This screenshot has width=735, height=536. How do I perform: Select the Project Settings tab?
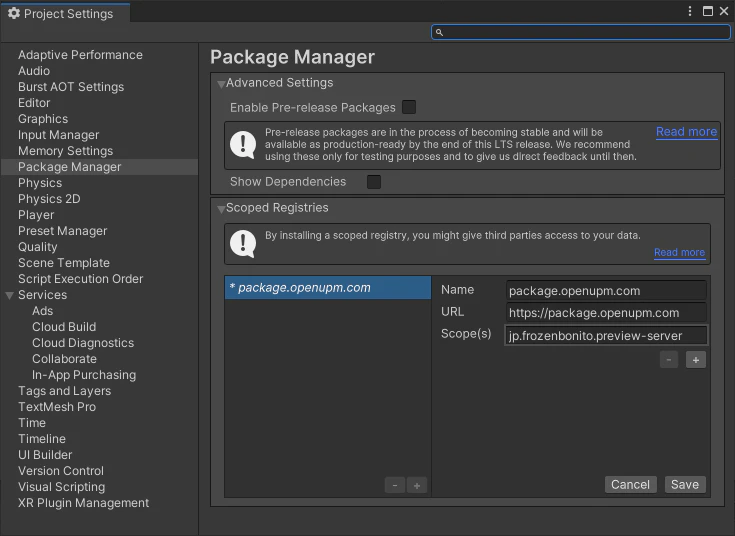tap(66, 14)
